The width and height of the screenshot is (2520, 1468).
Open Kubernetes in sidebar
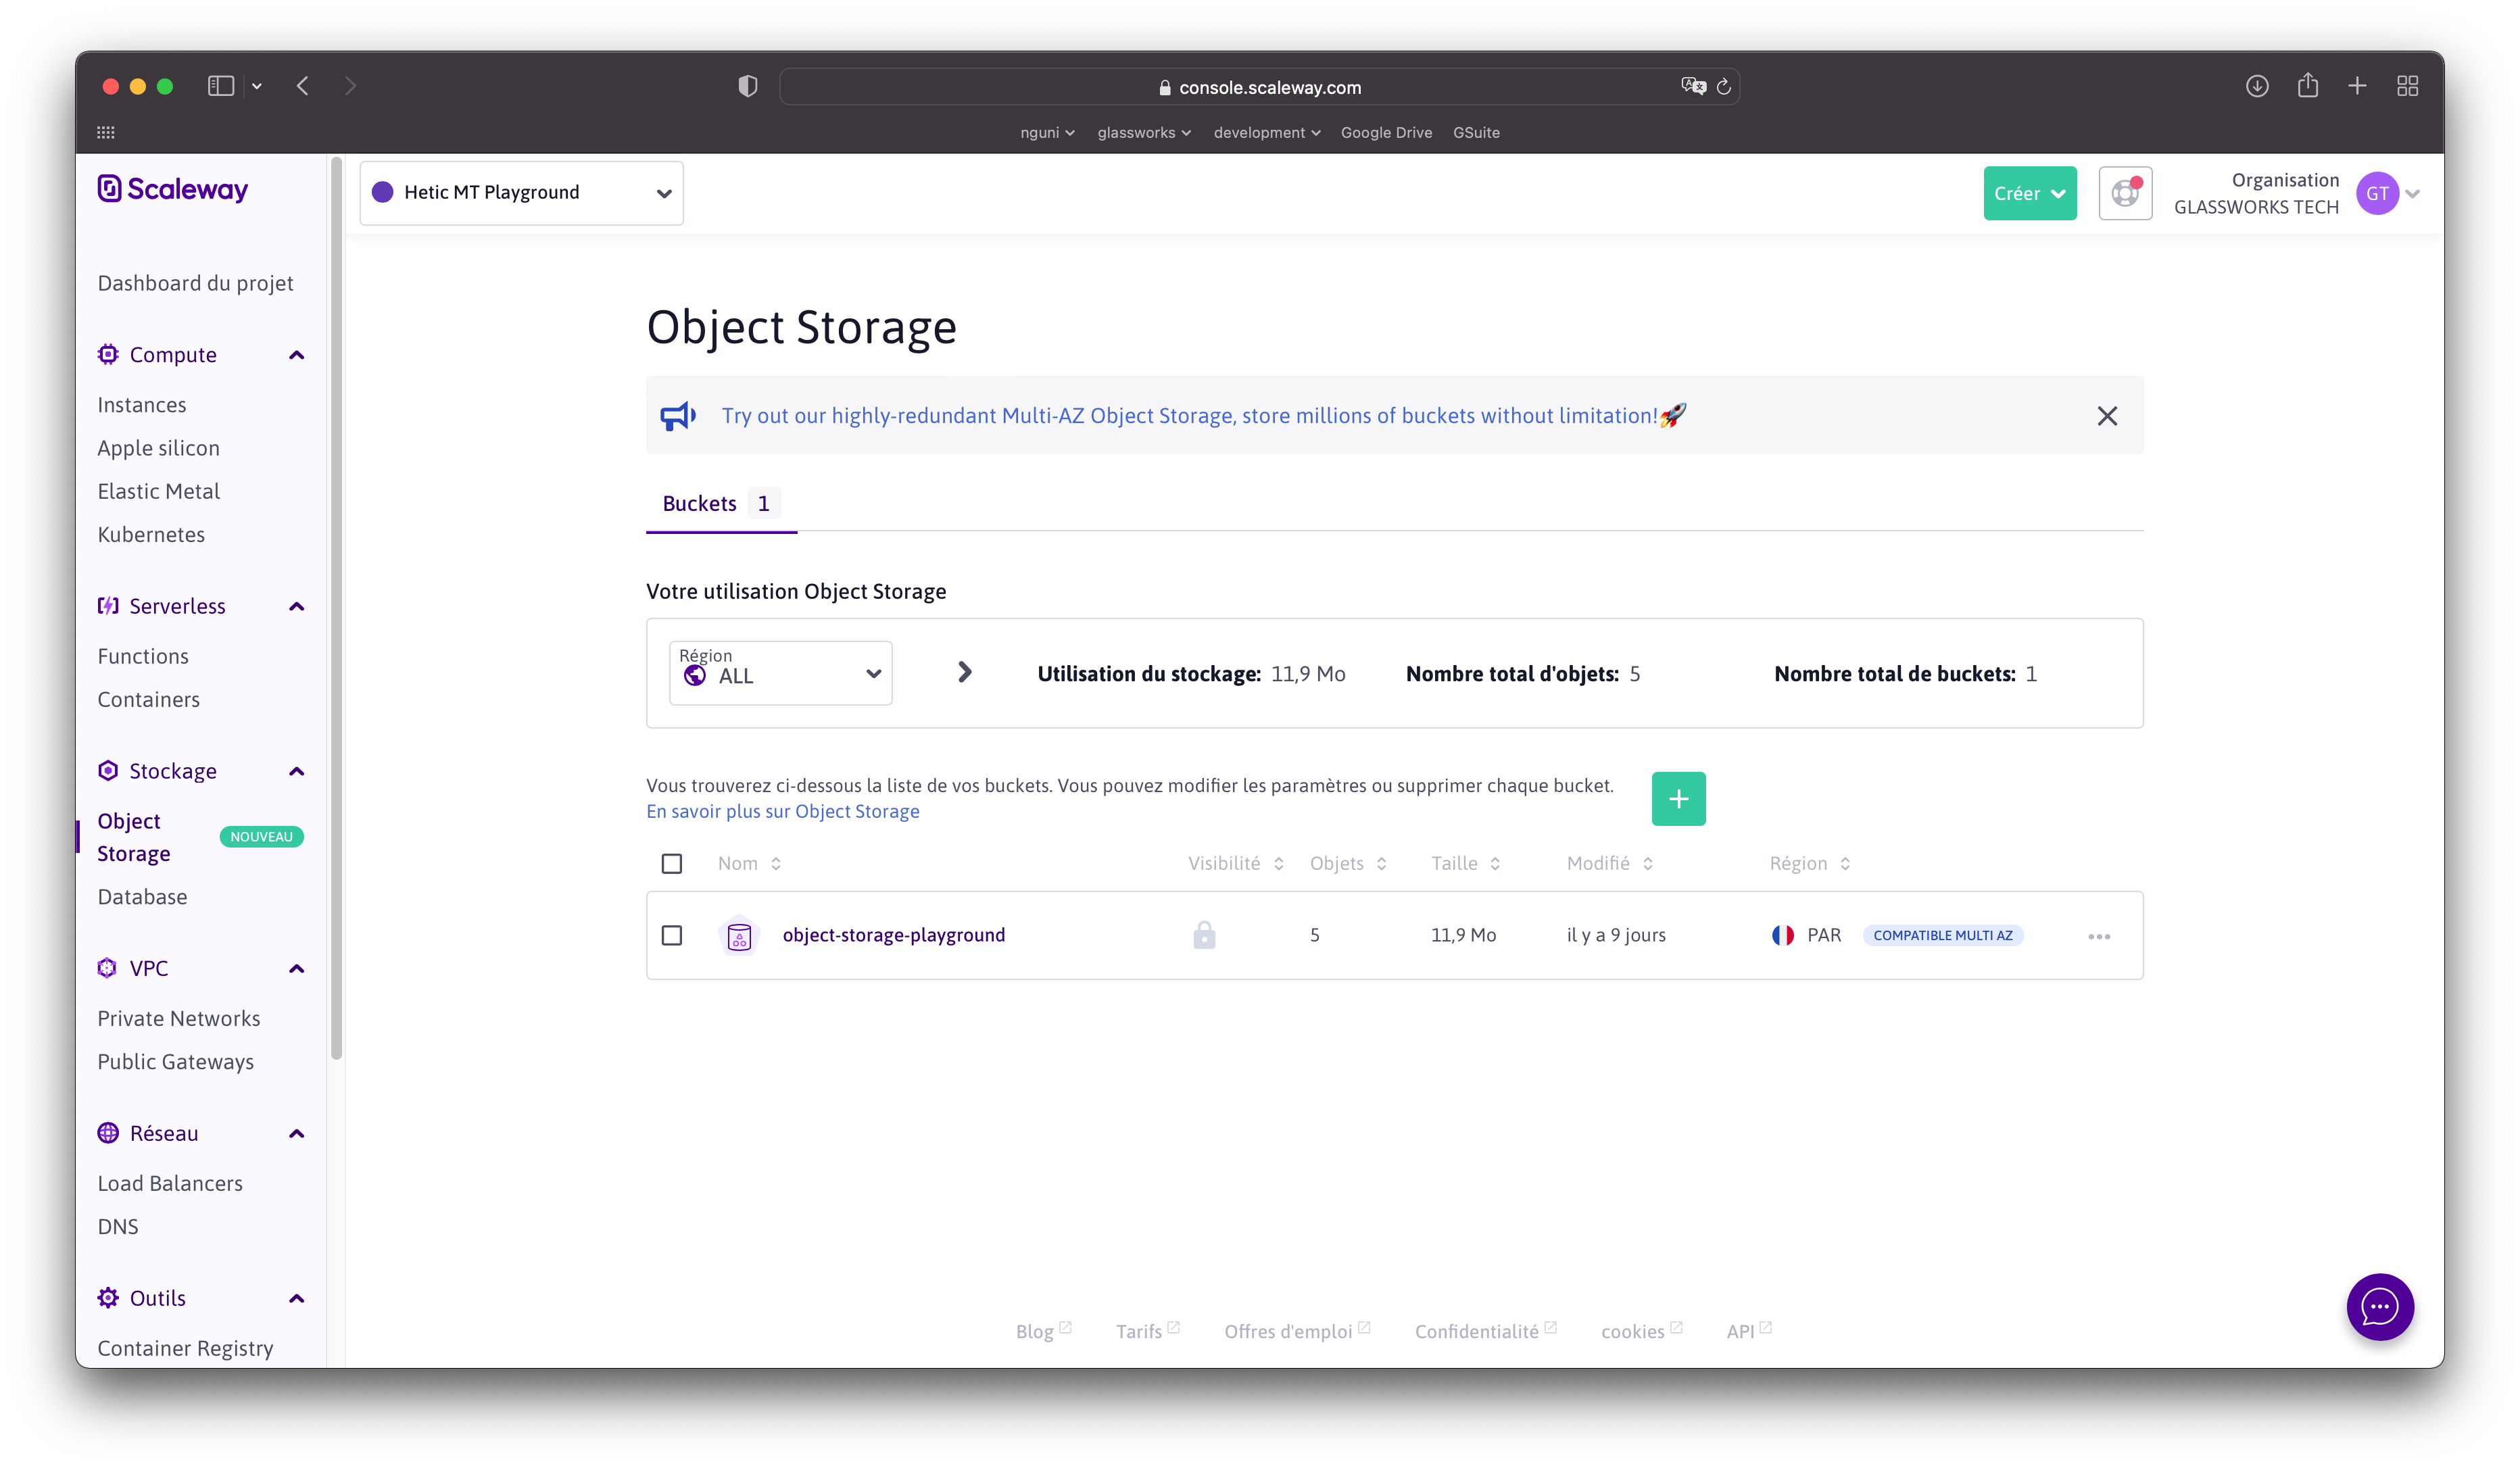tap(151, 534)
